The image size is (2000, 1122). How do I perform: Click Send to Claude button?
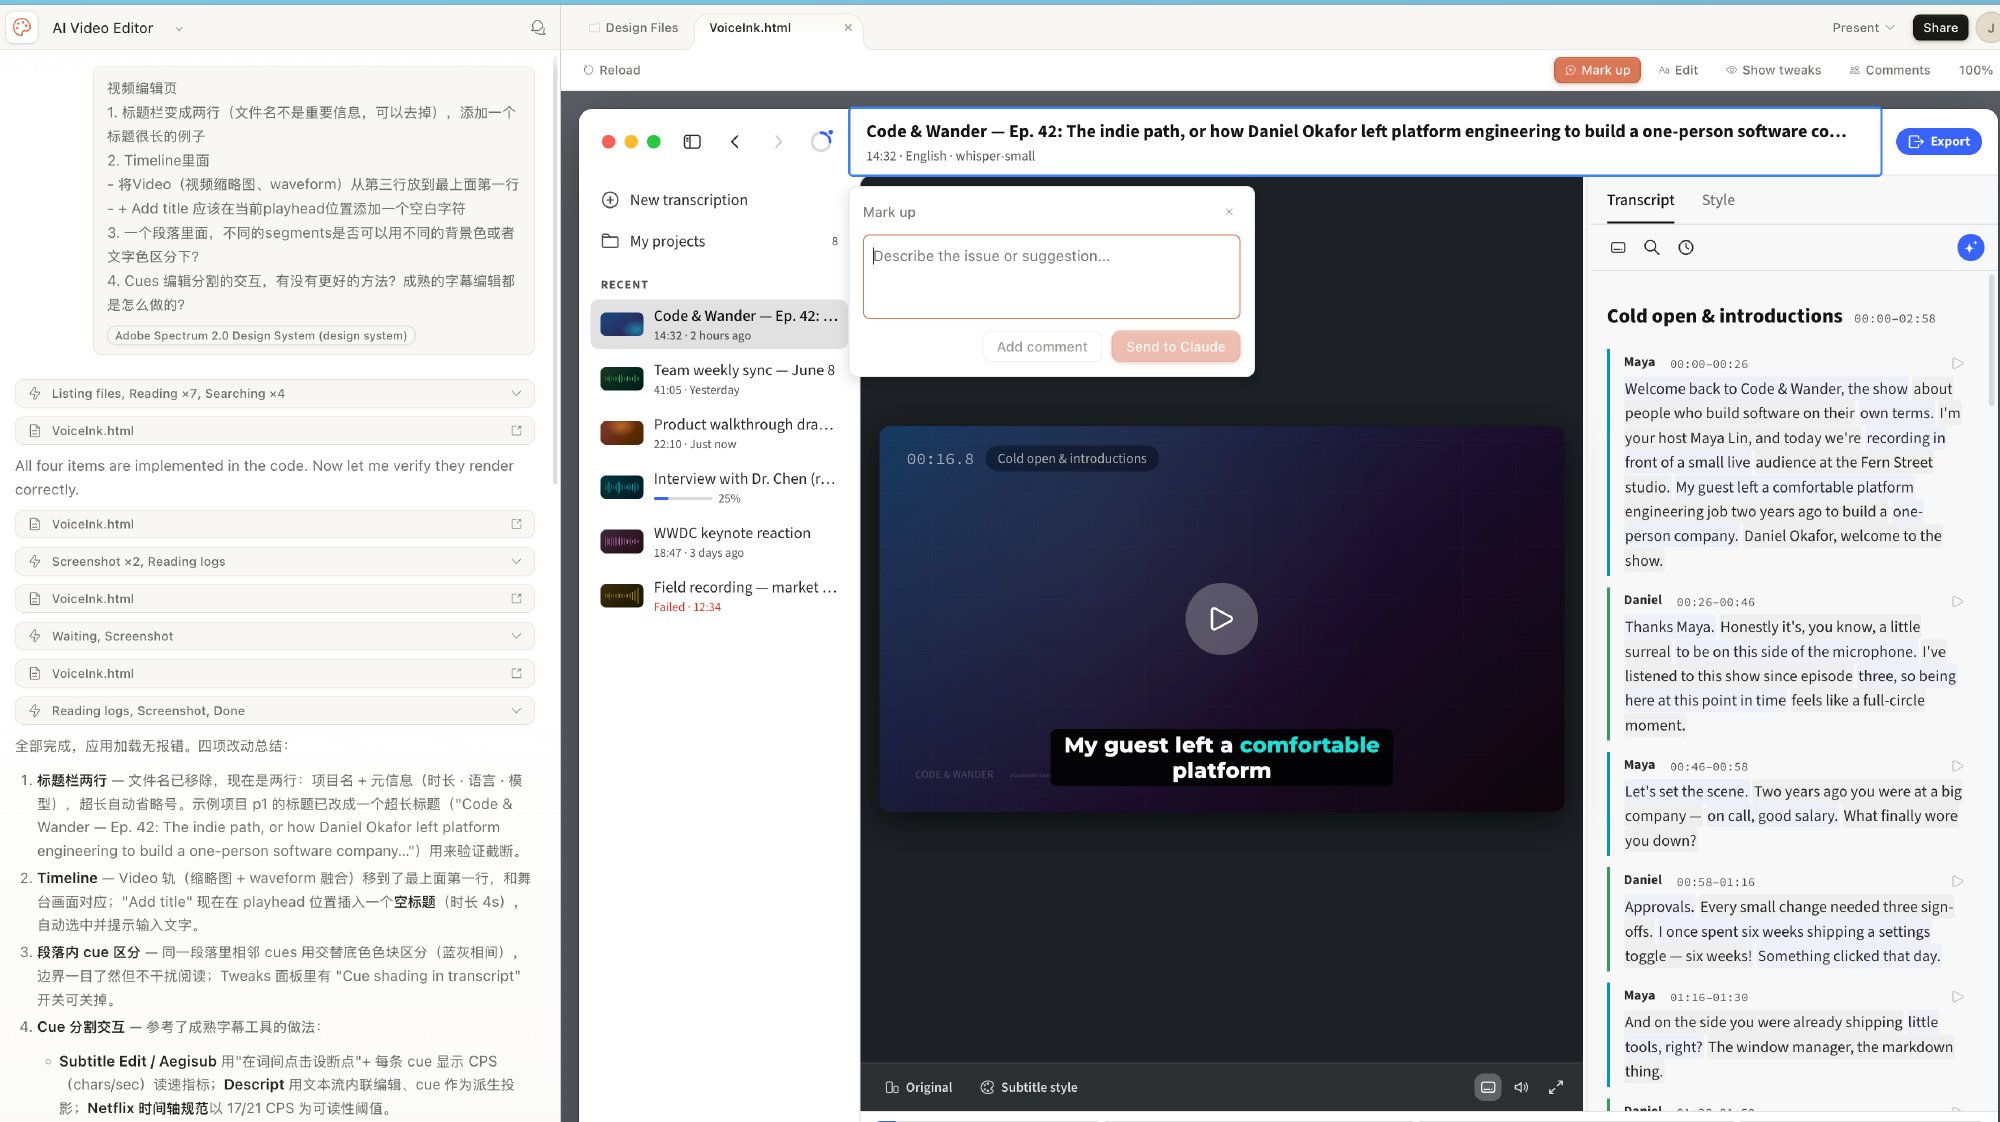coord(1175,347)
